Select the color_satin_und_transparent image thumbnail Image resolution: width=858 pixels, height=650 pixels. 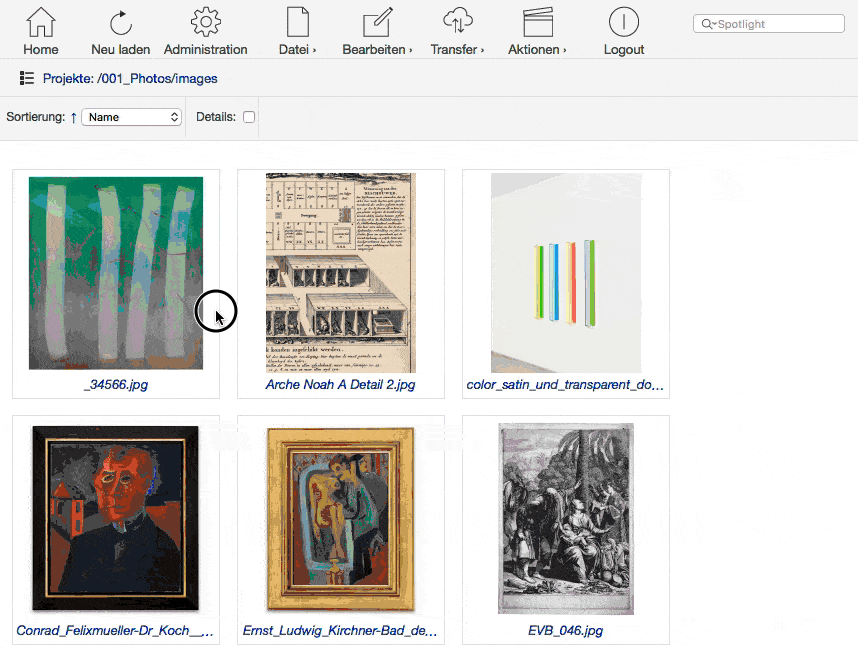565,272
